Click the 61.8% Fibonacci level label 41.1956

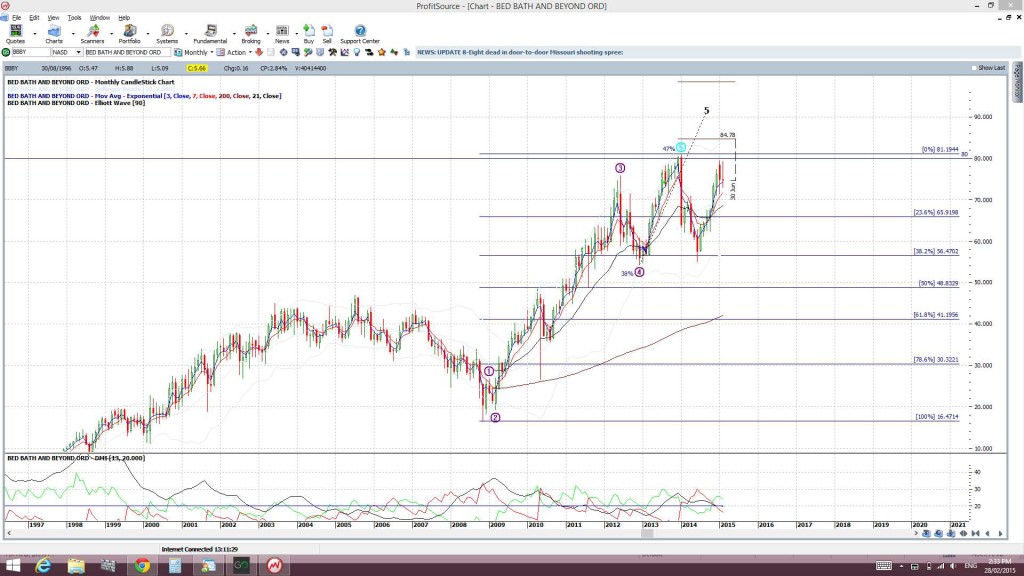click(x=936, y=315)
